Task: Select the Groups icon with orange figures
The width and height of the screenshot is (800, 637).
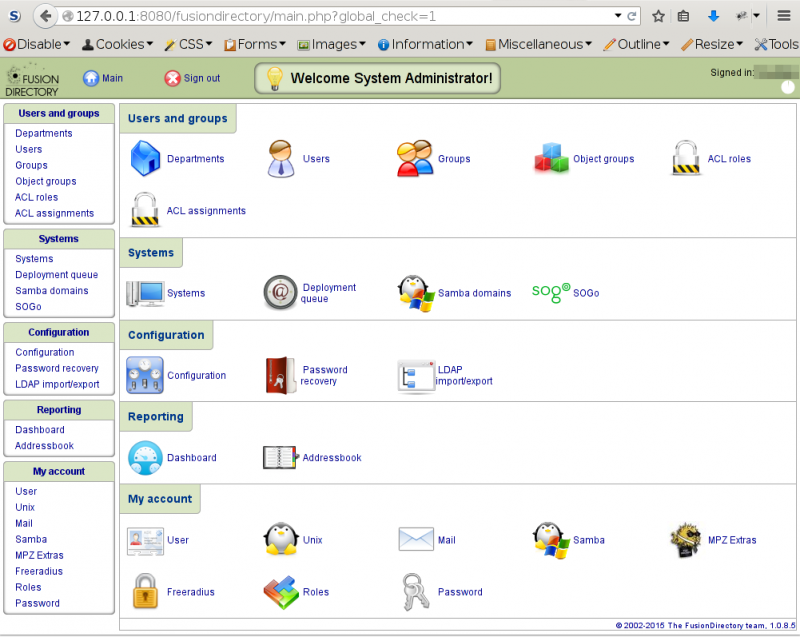Action: point(413,158)
